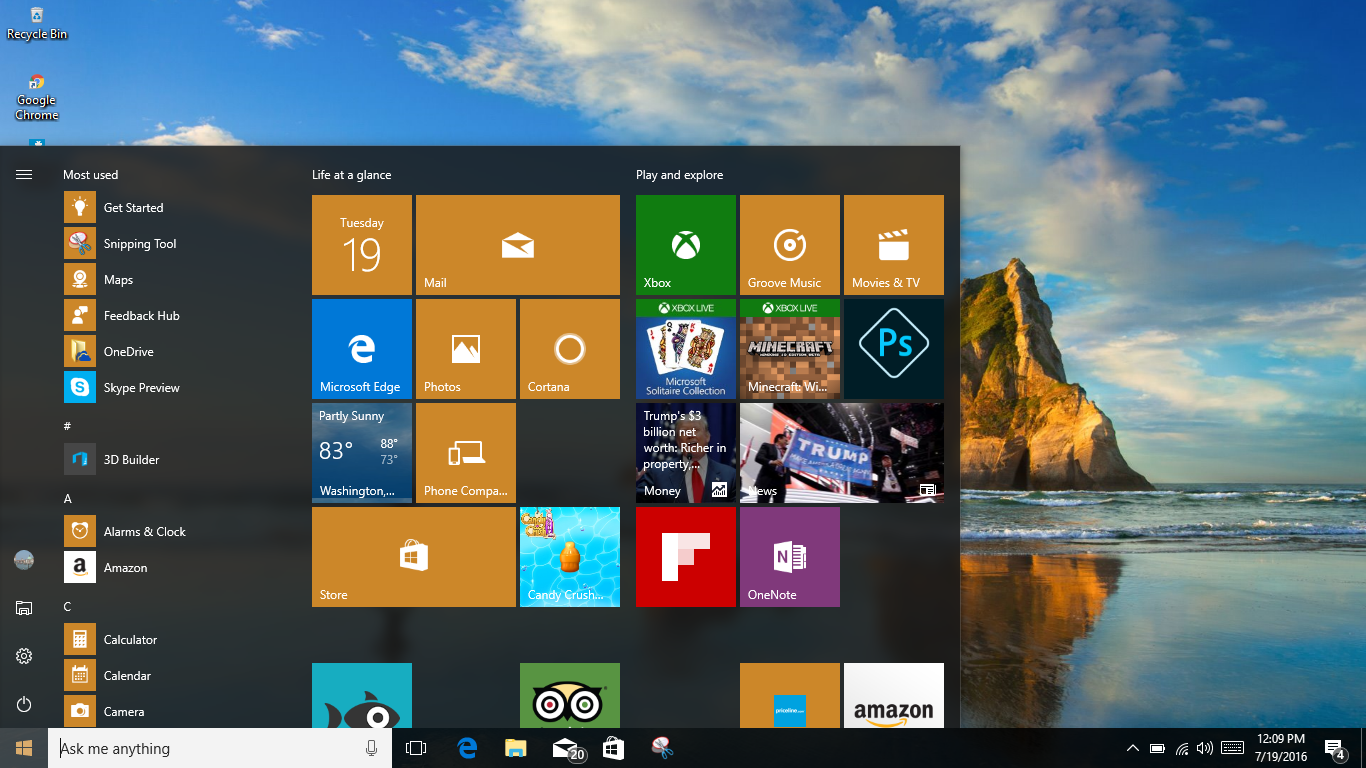This screenshot has width=1366, height=768.
Task: Open the Action Center notifications icon
Action: pos(1334,748)
